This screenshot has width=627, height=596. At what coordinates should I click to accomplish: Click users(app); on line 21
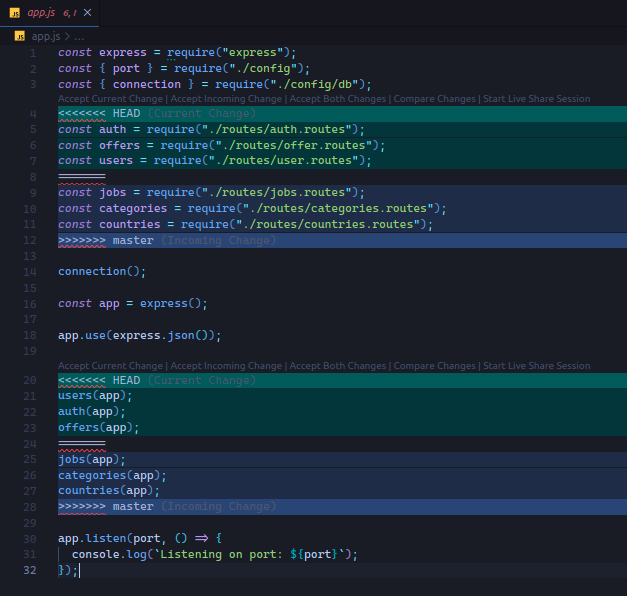tap(95, 396)
